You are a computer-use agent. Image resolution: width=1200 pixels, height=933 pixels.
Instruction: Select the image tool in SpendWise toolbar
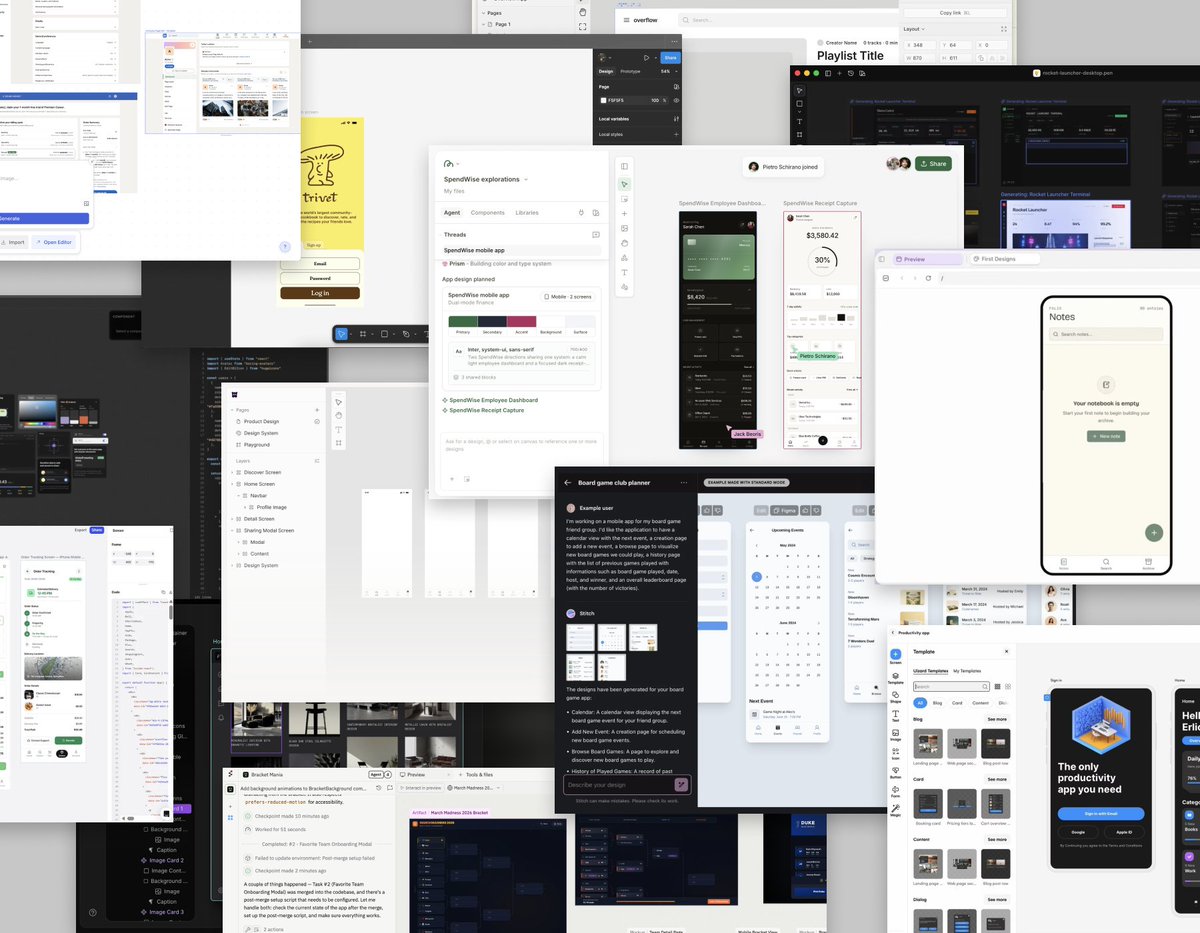(x=624, y=228)
